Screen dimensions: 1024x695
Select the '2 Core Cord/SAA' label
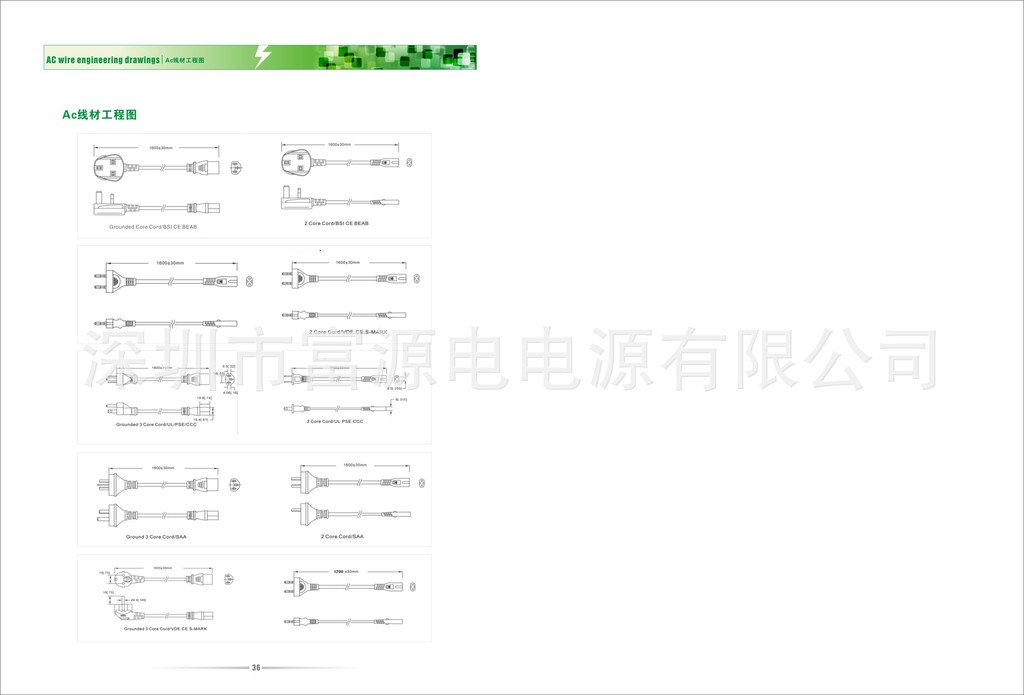pyautogui.click(x=342, y=536)
